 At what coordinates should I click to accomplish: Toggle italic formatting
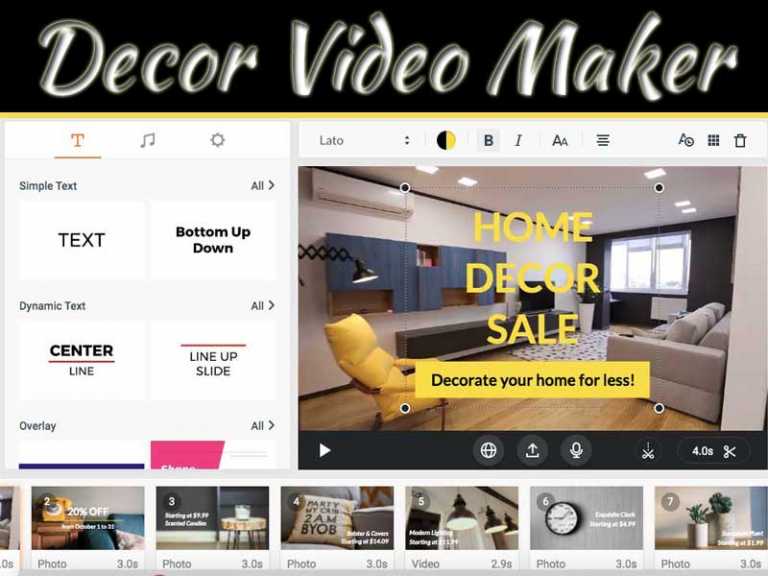click(x=518, y=141)
